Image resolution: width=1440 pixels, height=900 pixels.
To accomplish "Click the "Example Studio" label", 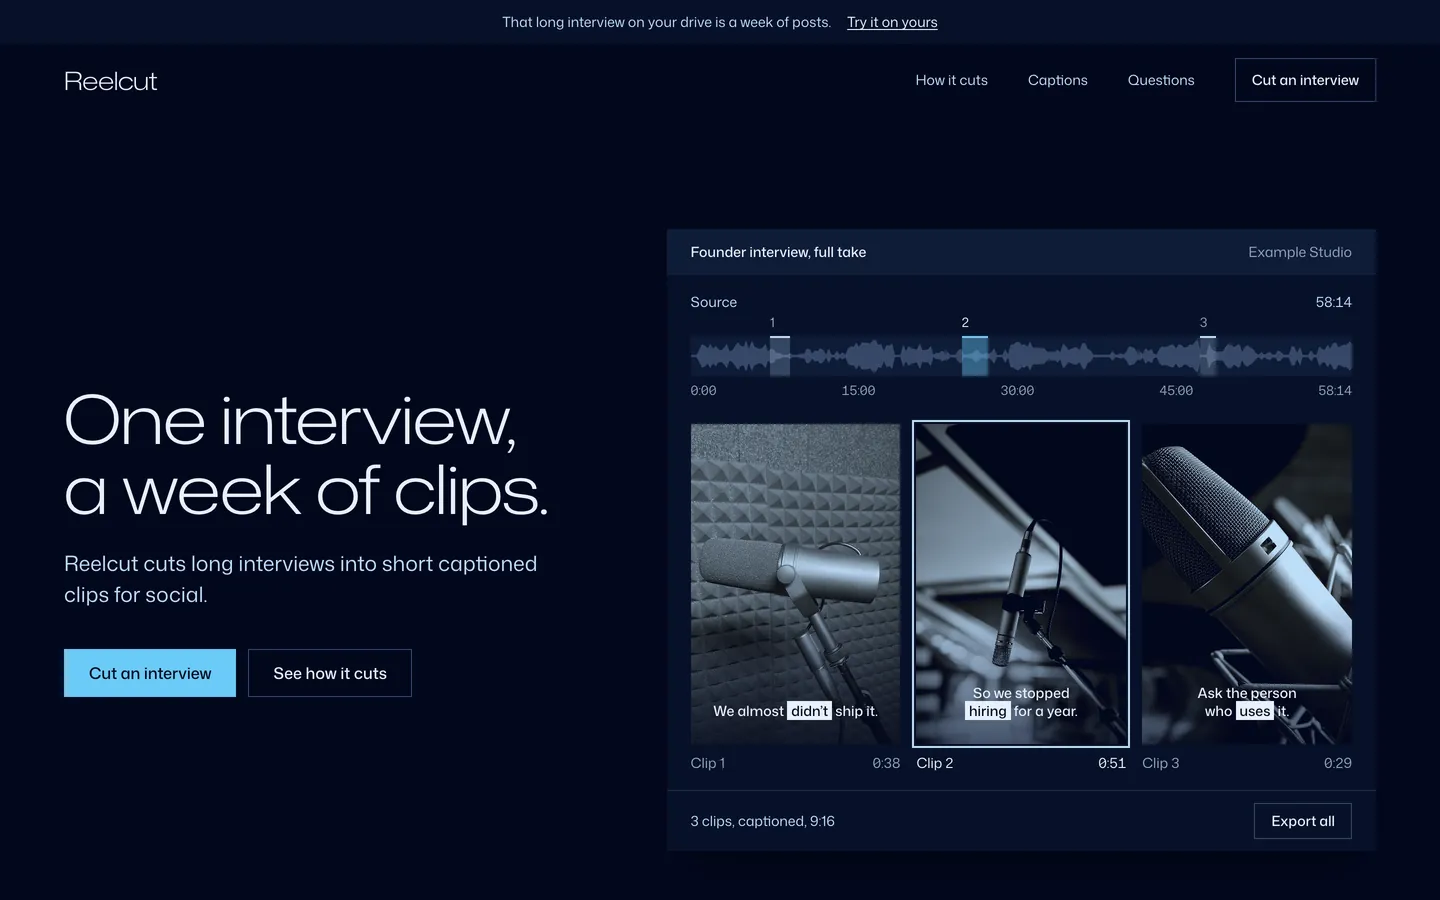I will [1300, 252].
